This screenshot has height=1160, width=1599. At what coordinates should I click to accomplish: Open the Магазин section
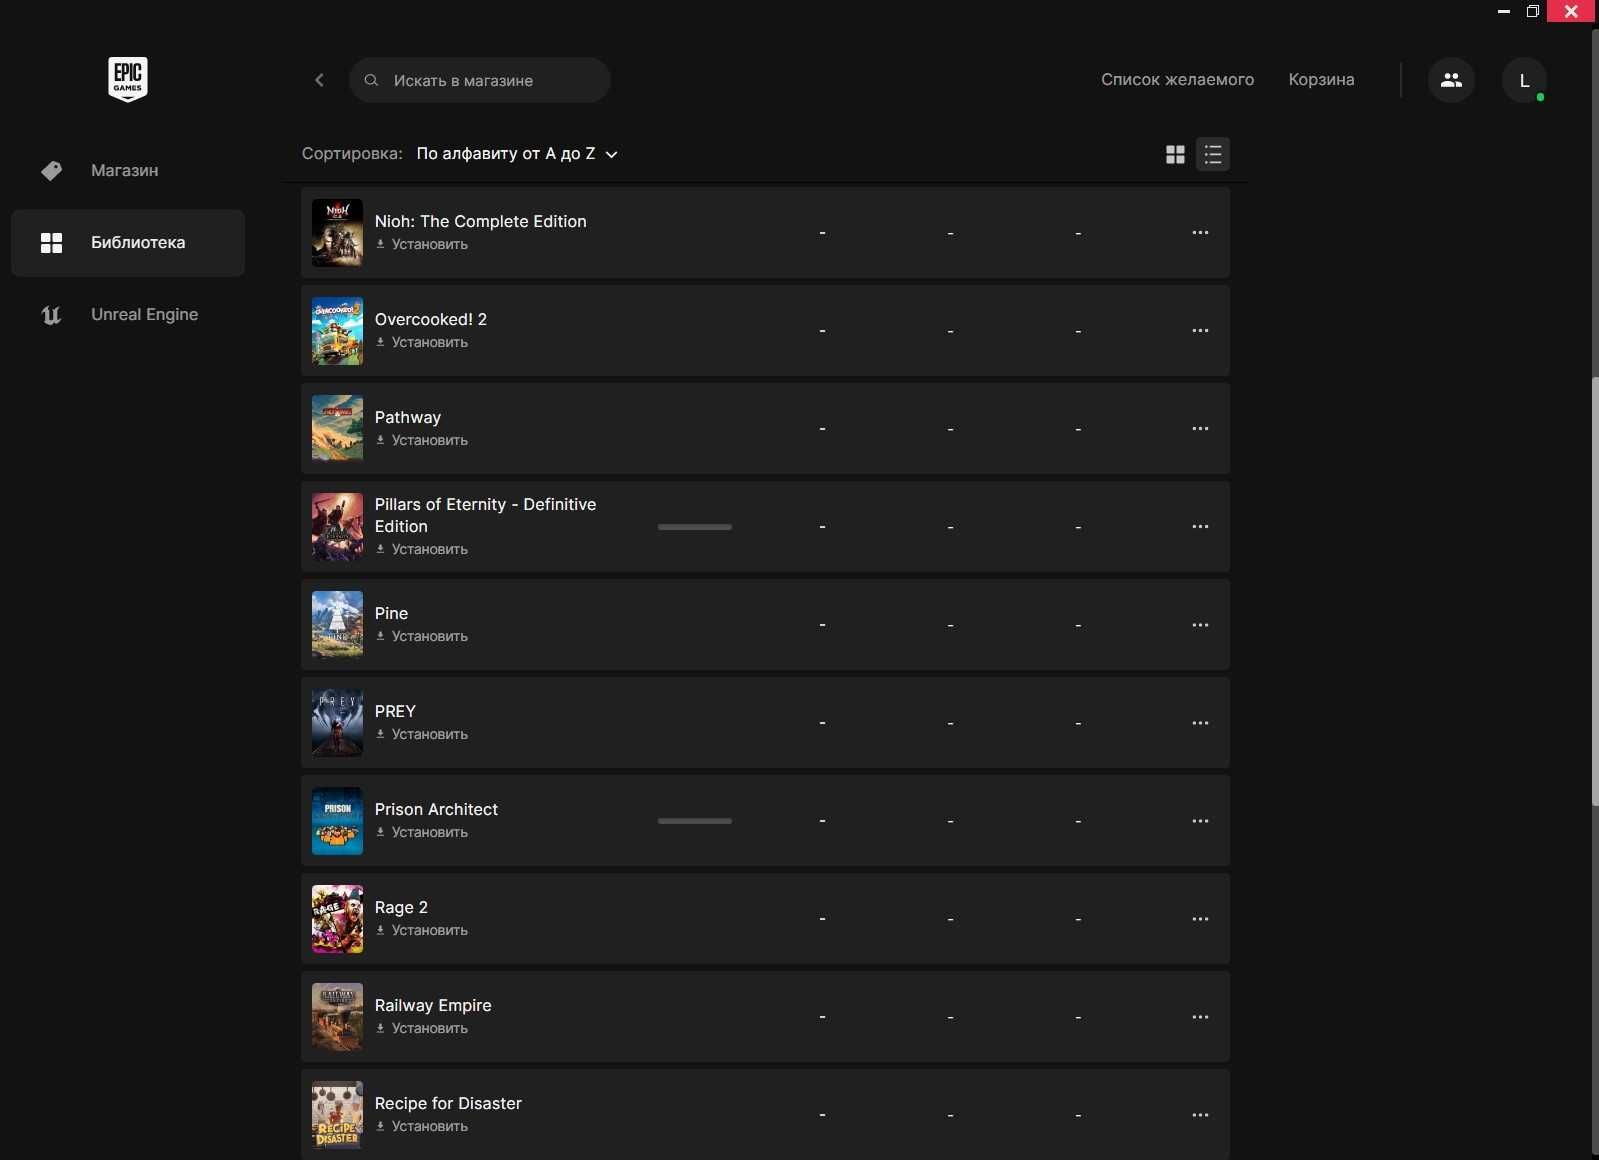pos(128,171)
